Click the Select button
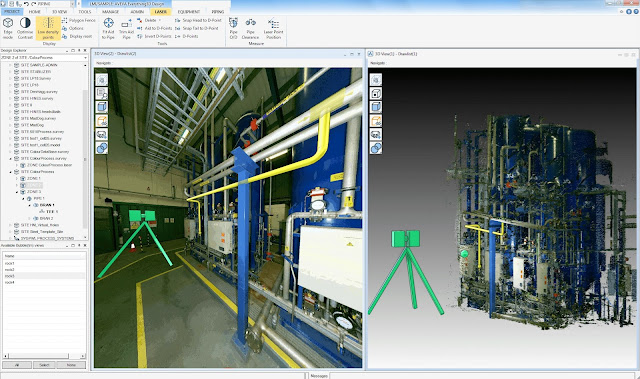 tap(44, 365)
